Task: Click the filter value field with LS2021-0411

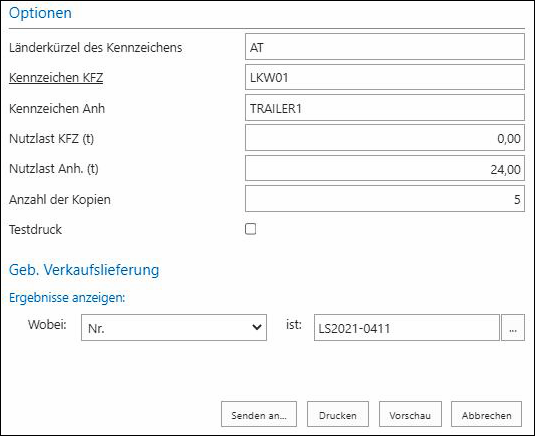Action: click(406, 328)
